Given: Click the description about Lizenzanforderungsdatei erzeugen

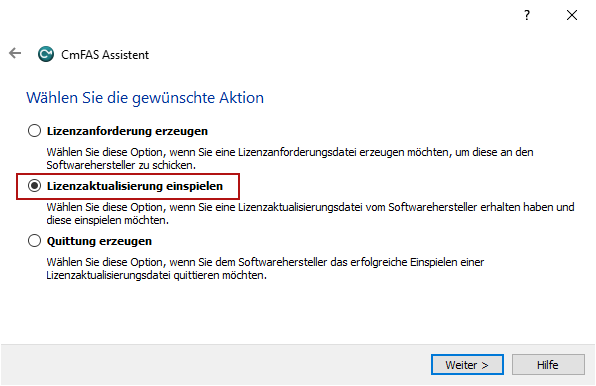Looking at the screenshot, I should click(290, 158).
